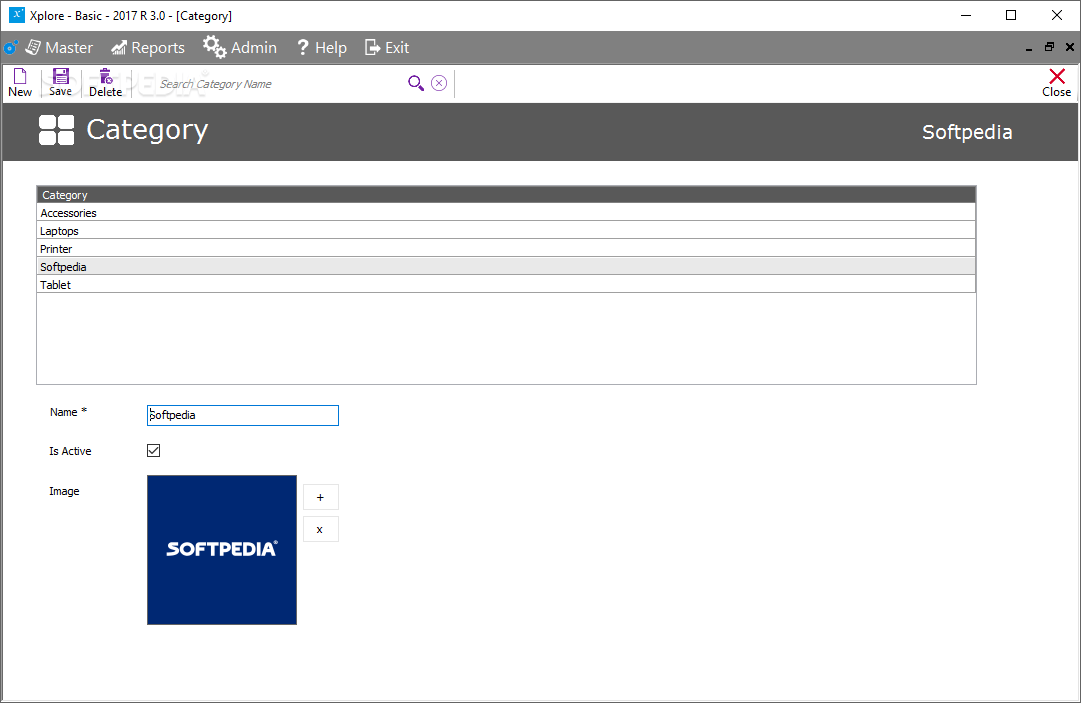Screen dimensions: 1081x703
Task: Click the Delete trash icon
Action: [x=105, y=76]
